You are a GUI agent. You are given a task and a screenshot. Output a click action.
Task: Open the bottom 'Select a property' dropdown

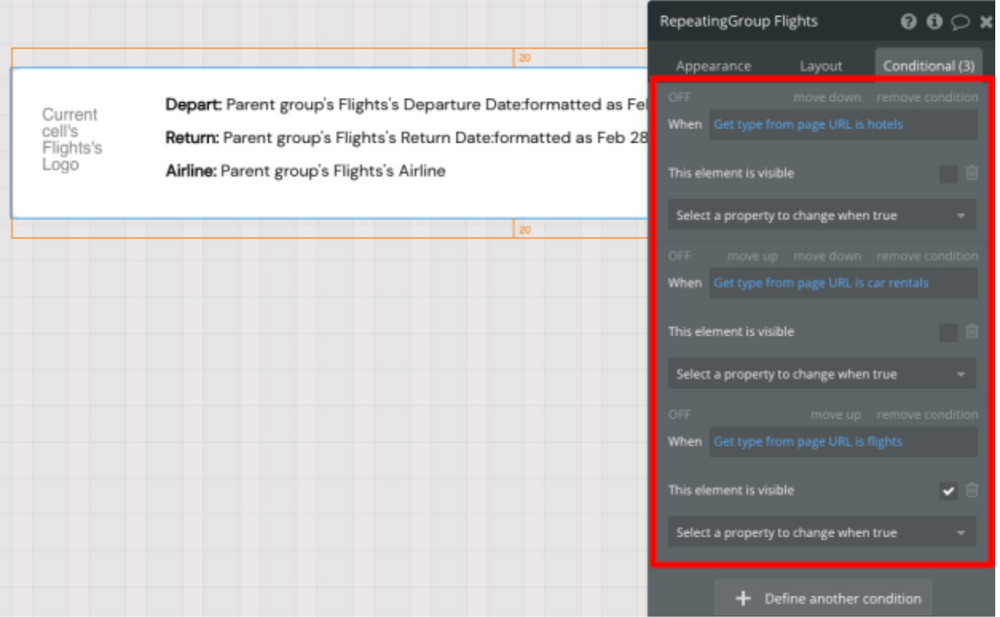tap(820, 532)
